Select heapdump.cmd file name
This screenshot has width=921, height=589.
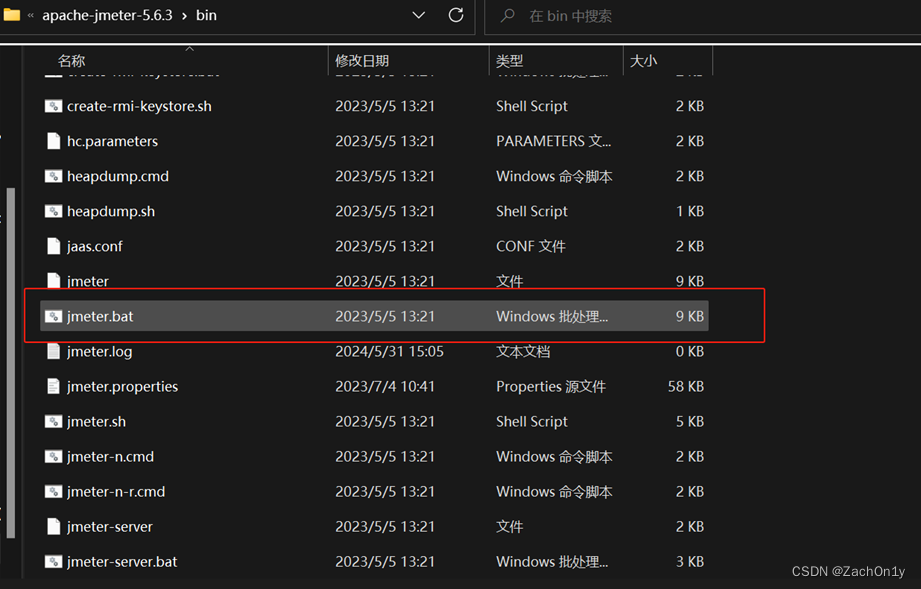point(117,176)
